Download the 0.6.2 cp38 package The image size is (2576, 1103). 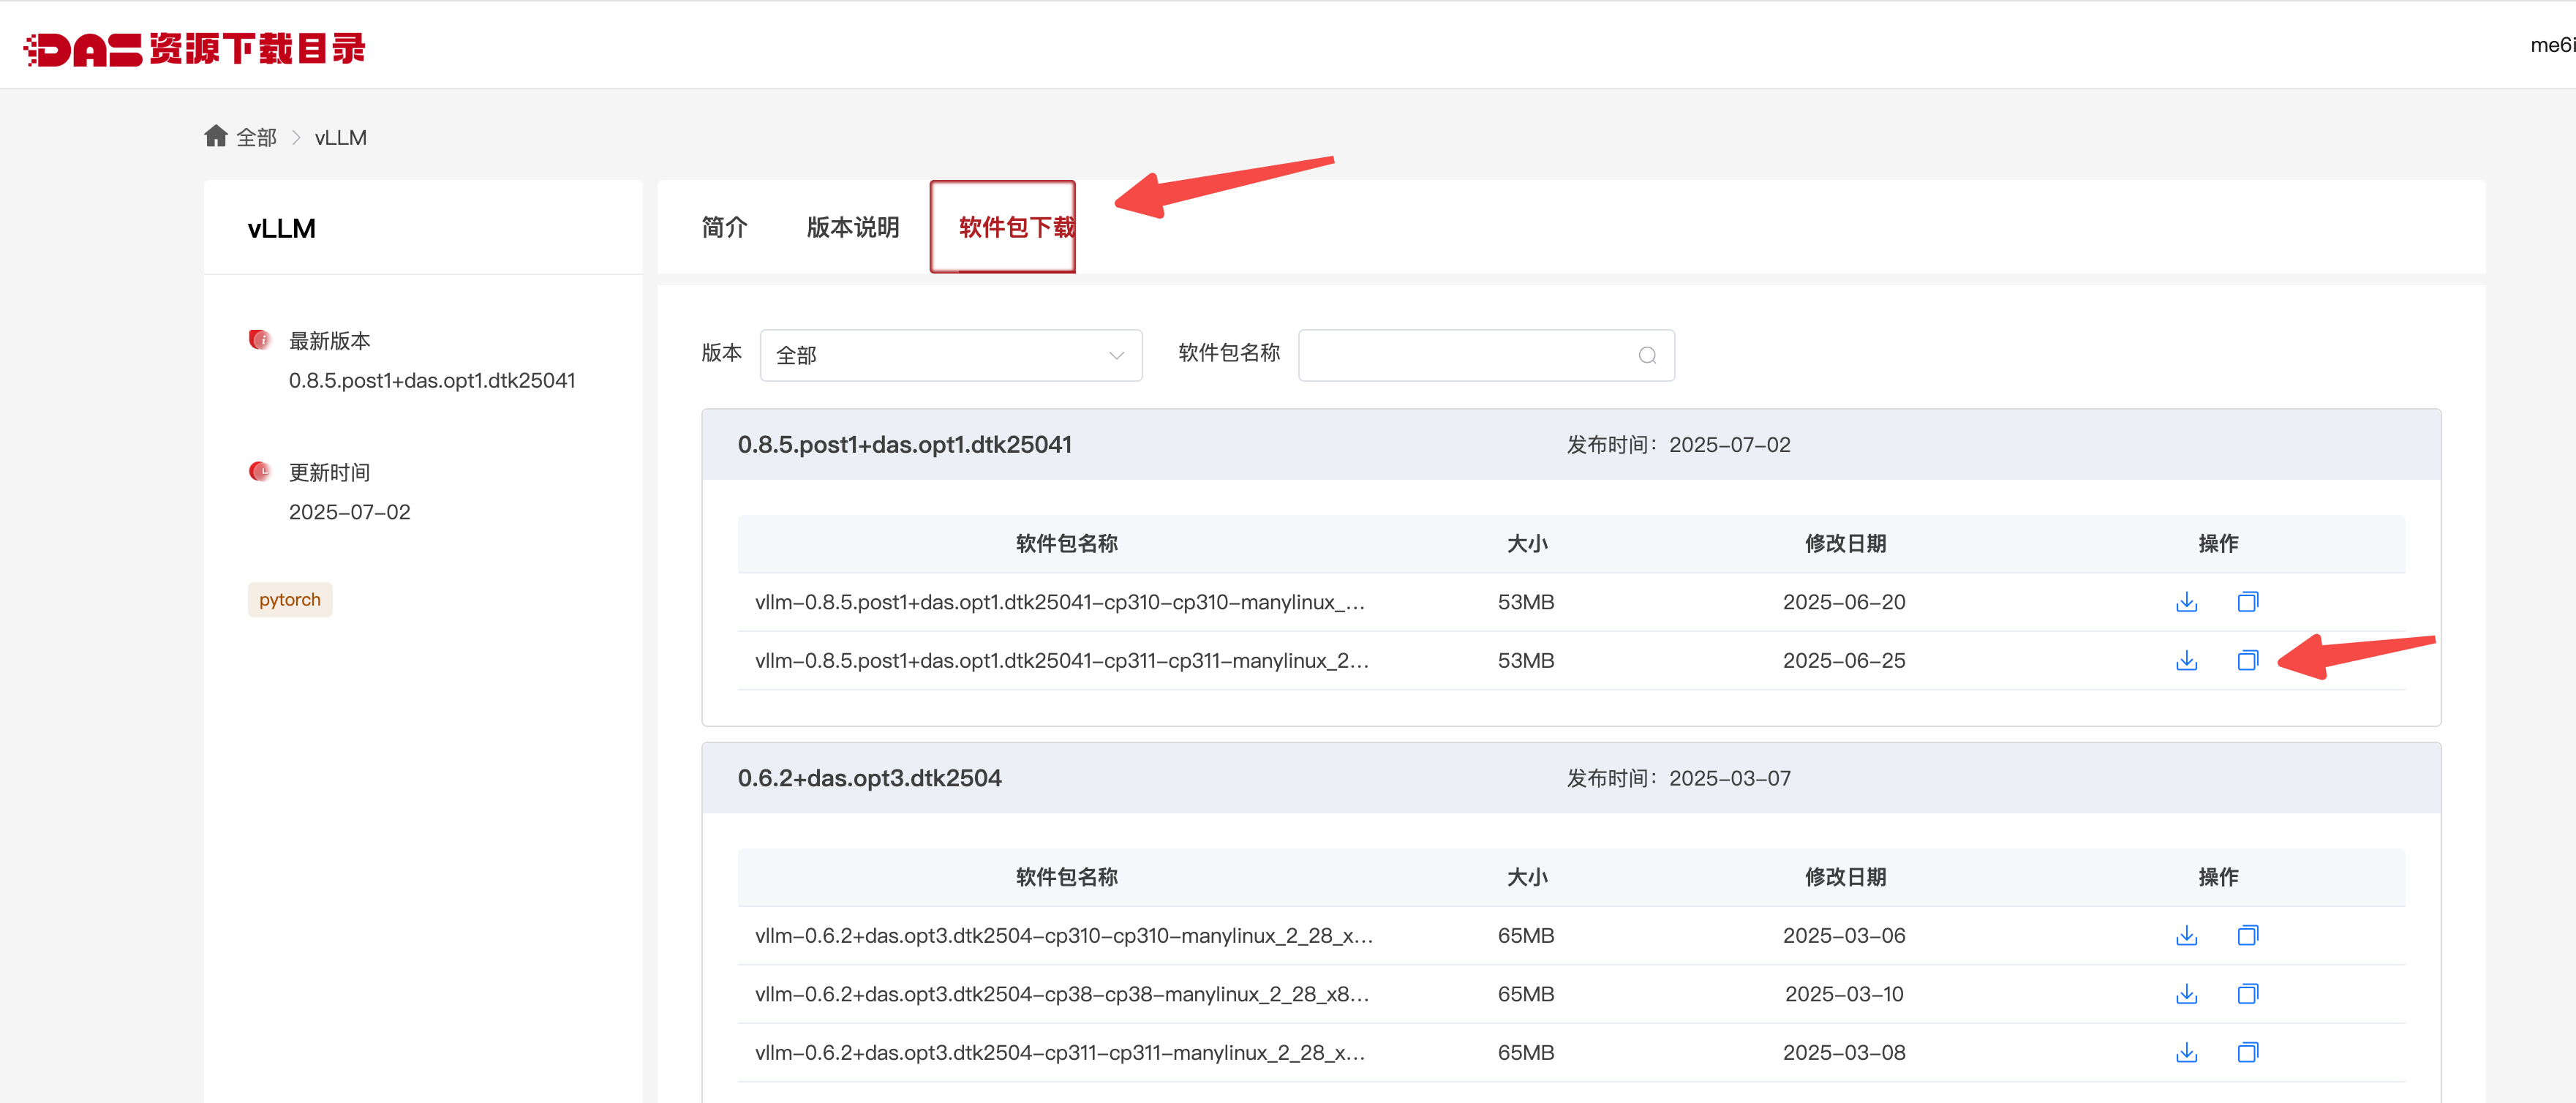pos(2186,994)
